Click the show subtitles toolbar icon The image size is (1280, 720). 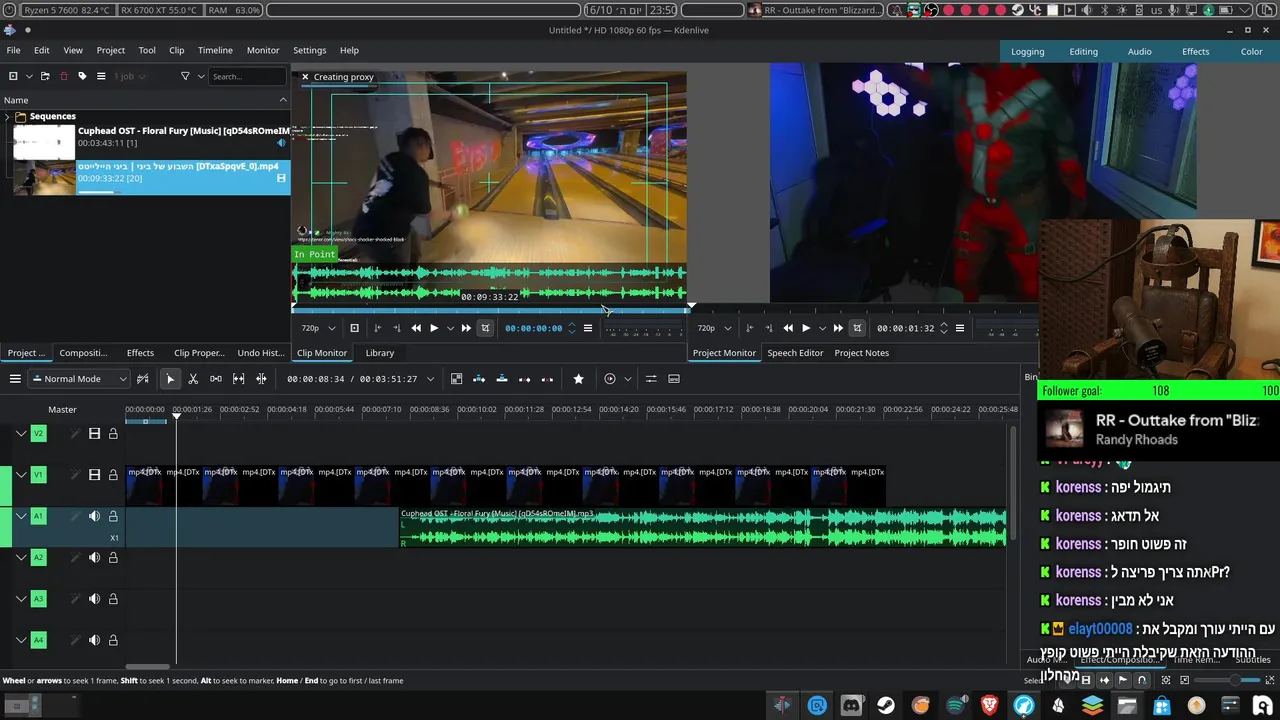[x=674, y=379]
